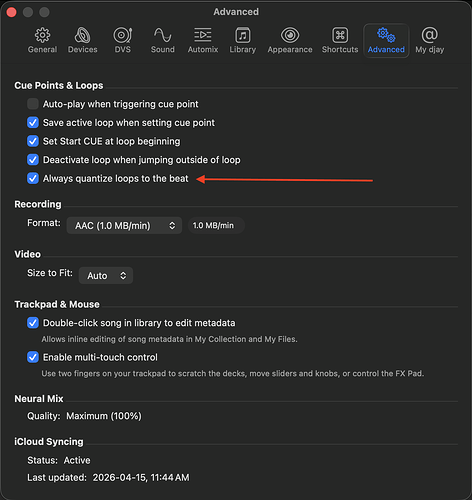Disable Enable multi-touch control checkbox
The width and height of the screenshot is (472, 500).
pos(33,357)
